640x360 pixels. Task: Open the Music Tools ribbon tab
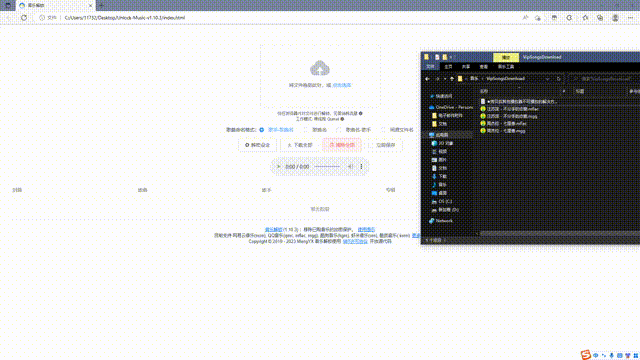(506, 67)
